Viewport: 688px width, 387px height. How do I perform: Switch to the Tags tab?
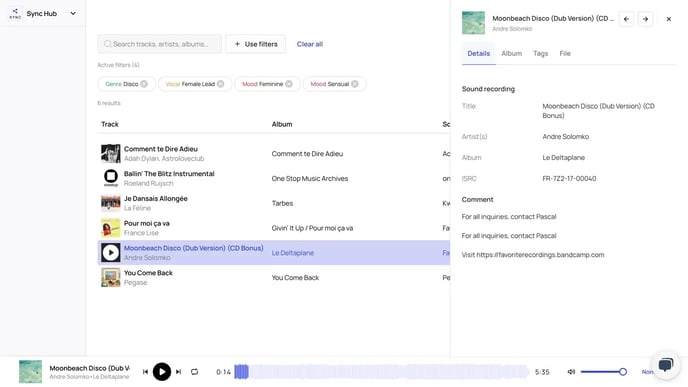(x=541, y=54)
